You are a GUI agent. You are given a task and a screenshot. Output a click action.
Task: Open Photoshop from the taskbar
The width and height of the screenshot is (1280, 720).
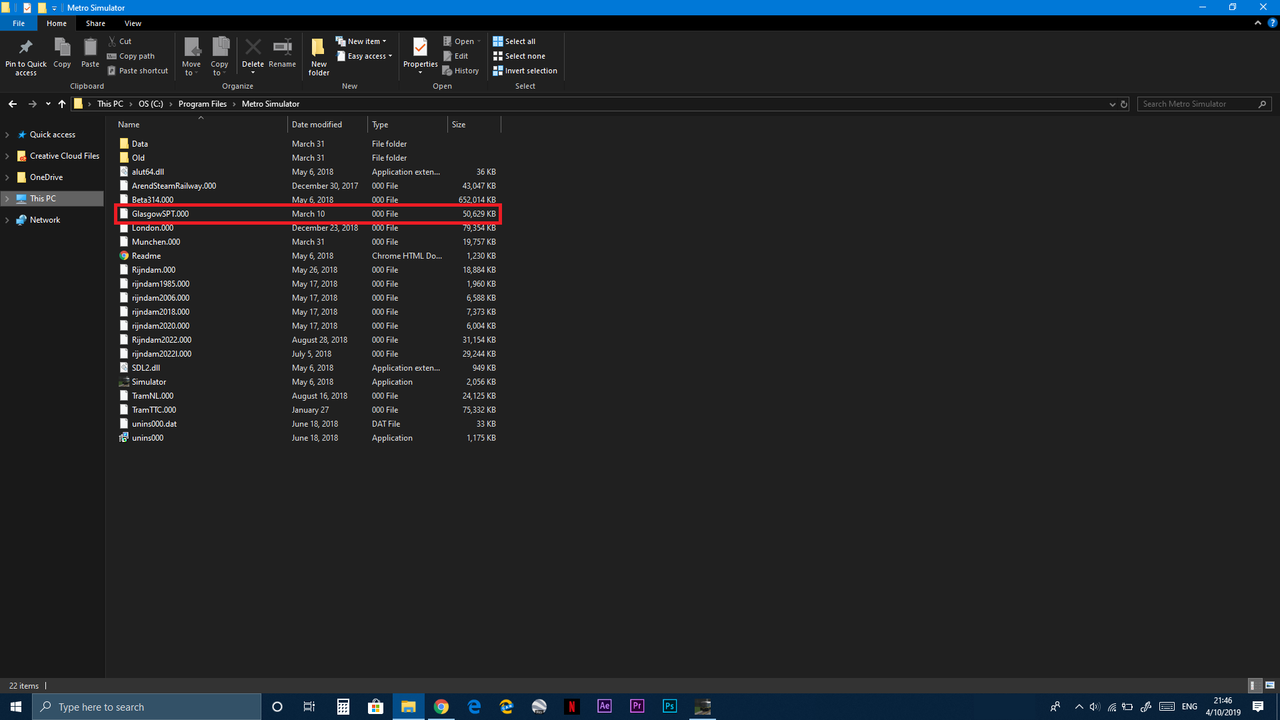tap(670, 706)
